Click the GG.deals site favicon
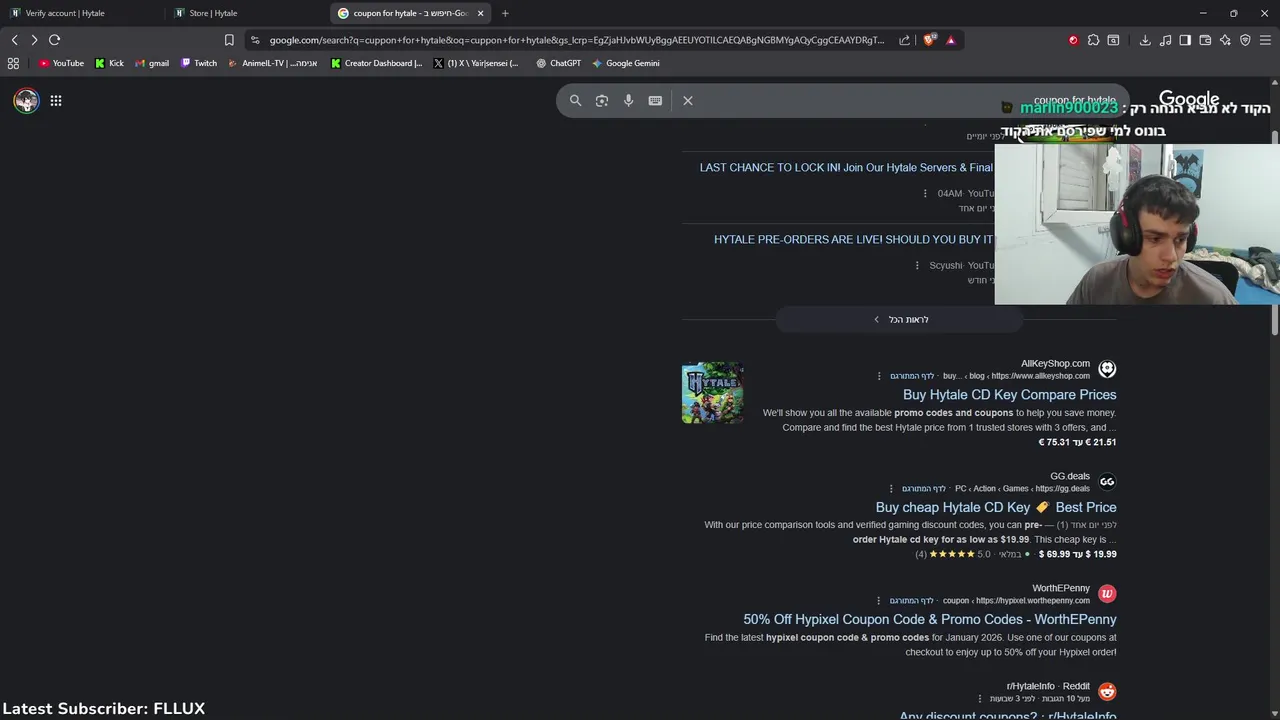The image size is (1280, 720). click(1107, 482)
